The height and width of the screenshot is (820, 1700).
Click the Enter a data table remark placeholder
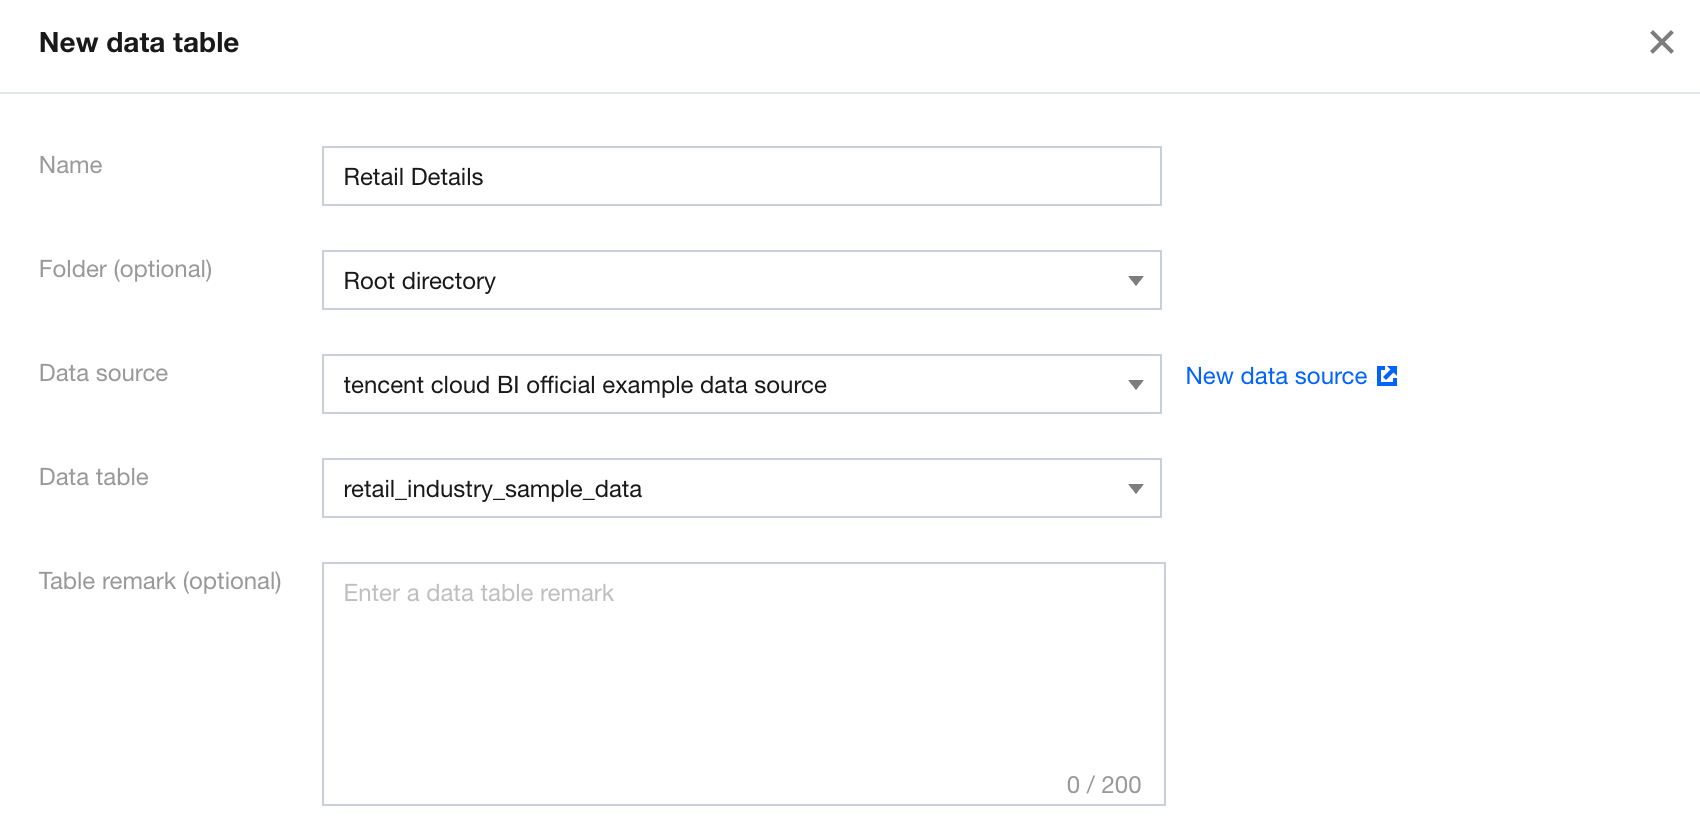pyautogui.click(x=478, y=593)
